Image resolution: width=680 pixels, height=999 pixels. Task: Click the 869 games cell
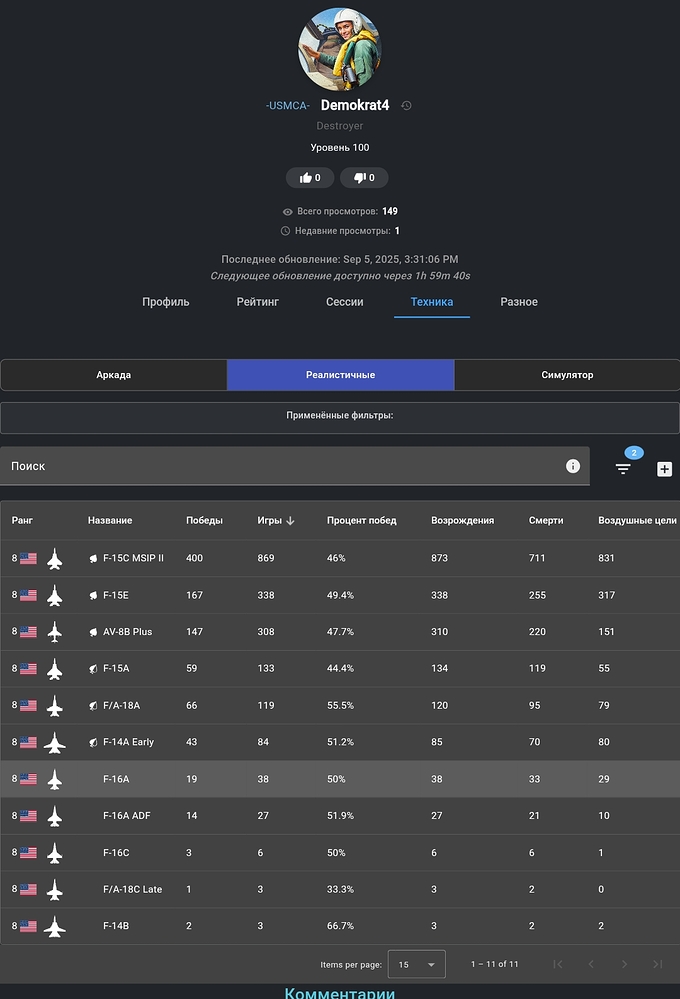(x=266, y=558)
